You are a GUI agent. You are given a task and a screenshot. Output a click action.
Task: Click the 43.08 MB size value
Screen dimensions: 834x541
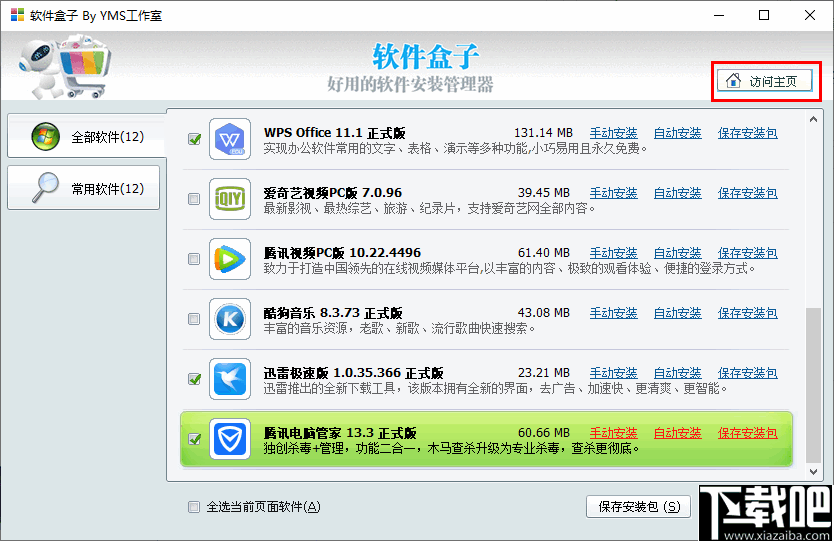tap(544, 313)
